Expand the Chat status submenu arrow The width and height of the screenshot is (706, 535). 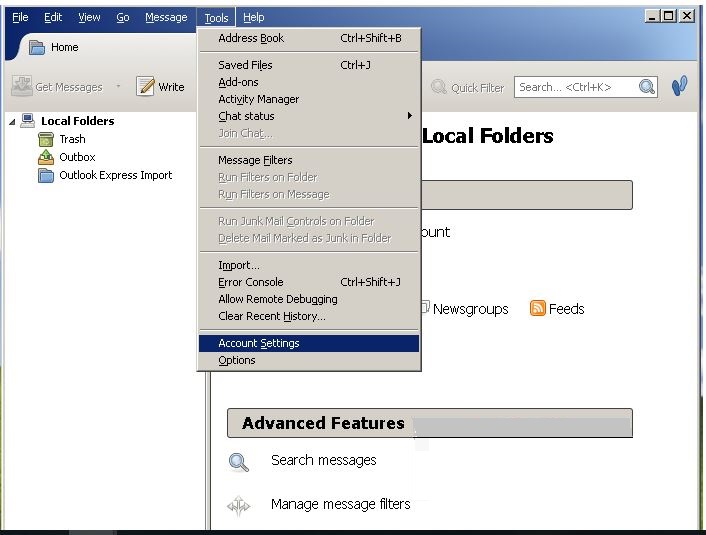409,116
